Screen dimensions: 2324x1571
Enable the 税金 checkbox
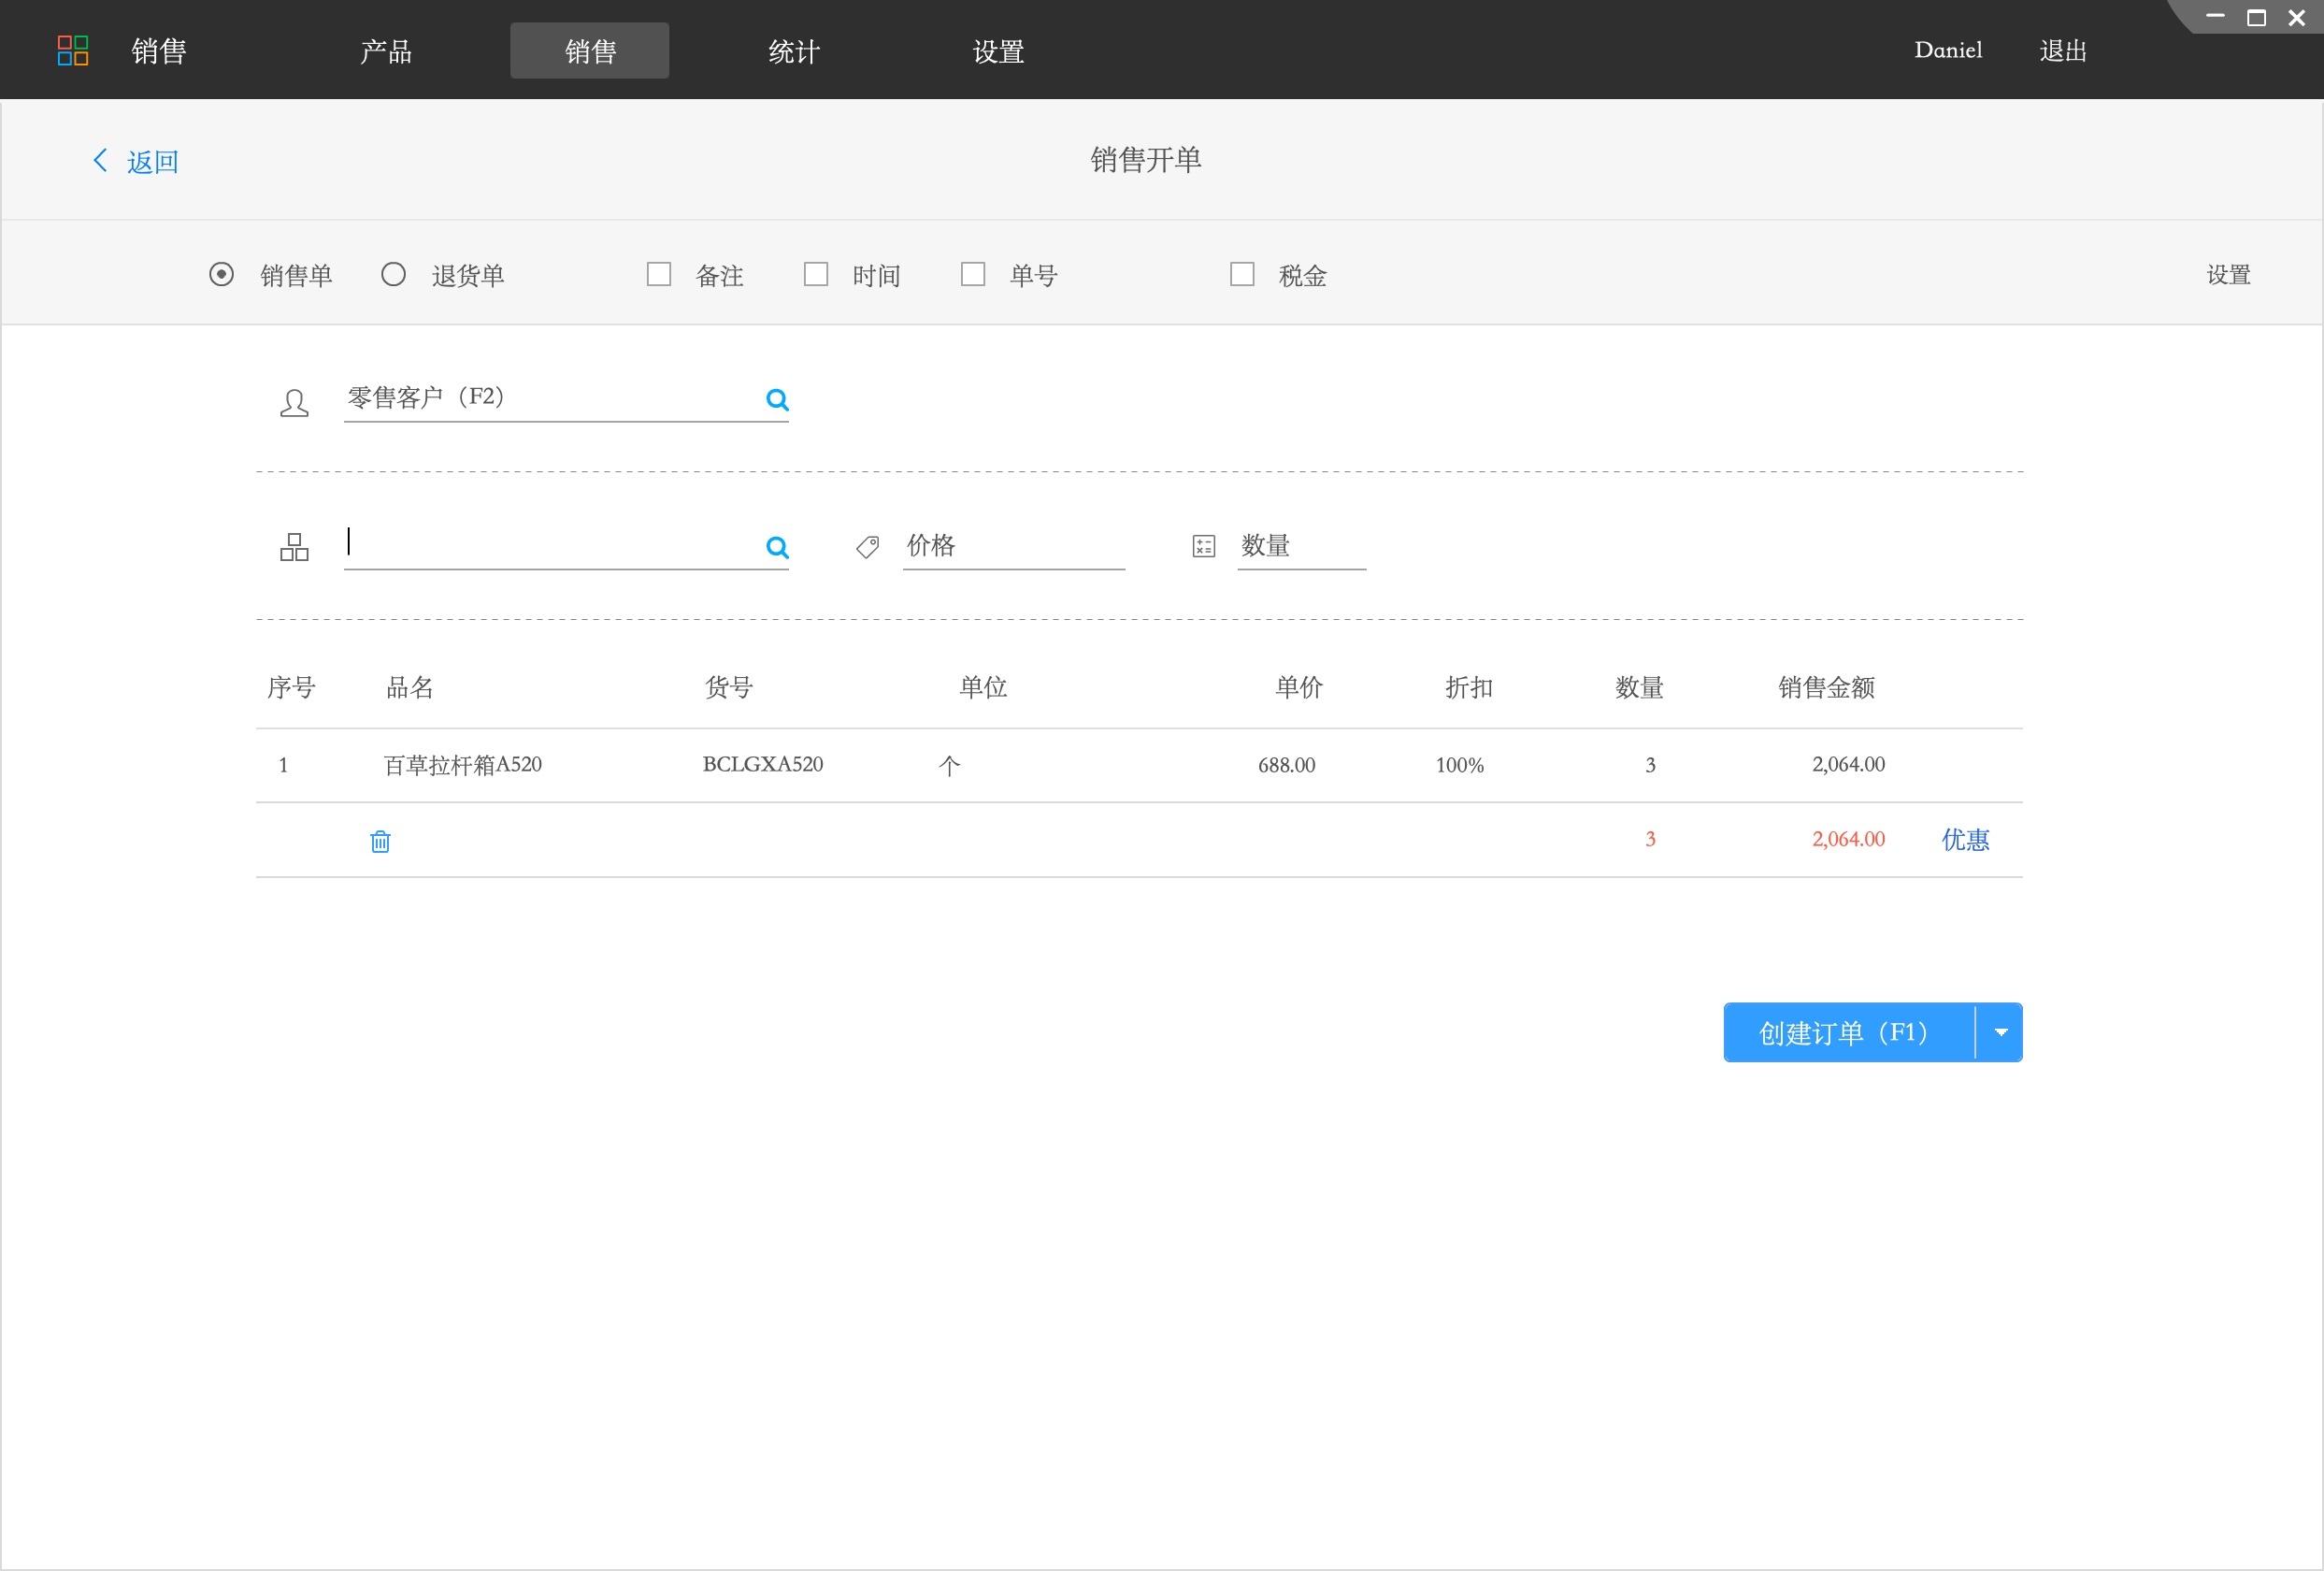click(1242, 274)
